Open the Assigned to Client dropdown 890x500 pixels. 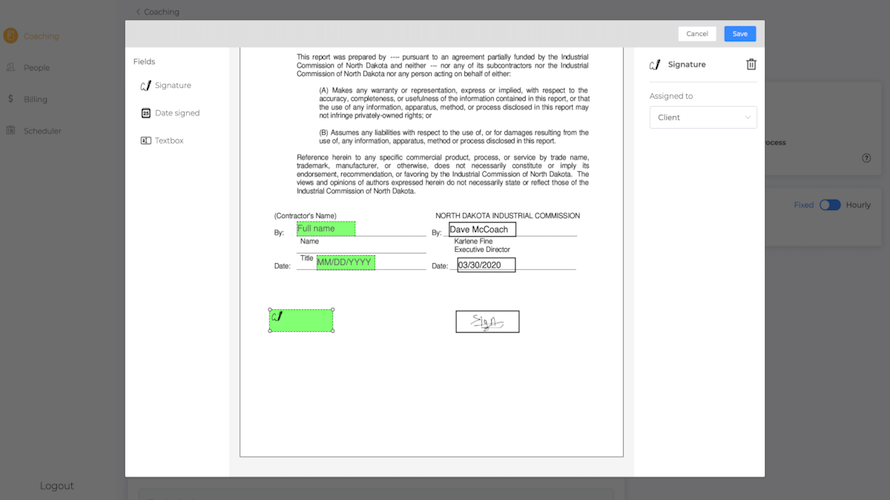[x=703, y=117]
